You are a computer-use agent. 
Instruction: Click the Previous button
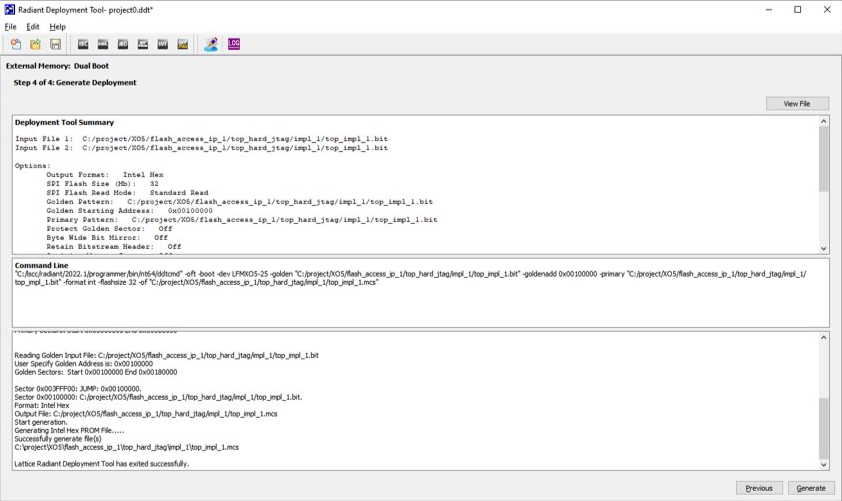tap(759, 488)
